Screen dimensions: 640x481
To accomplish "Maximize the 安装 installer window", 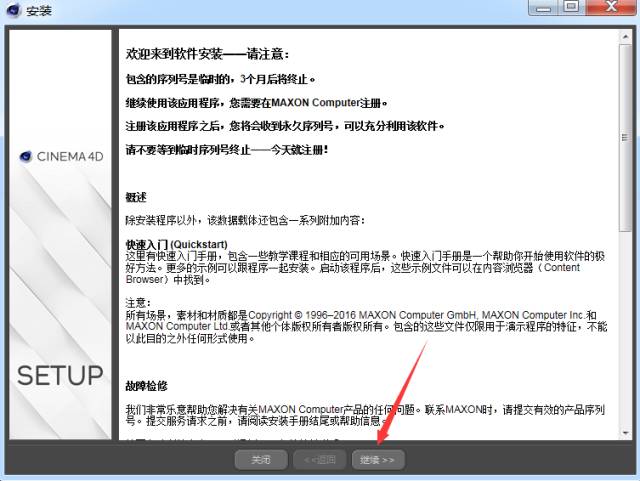I will click(x=570, y=8).
